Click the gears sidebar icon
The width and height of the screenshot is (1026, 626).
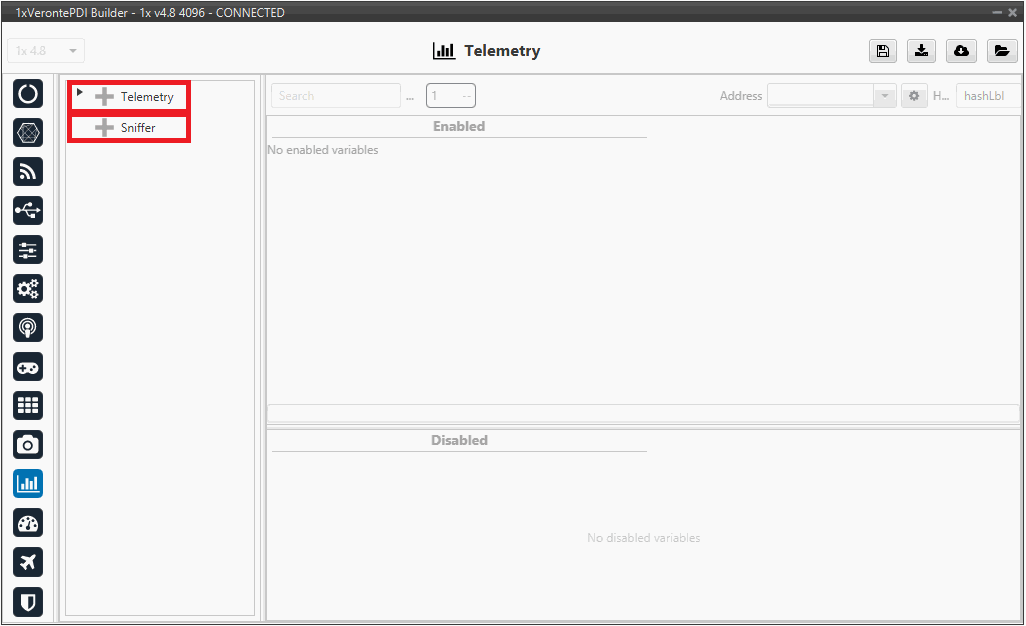pos(28,289)
